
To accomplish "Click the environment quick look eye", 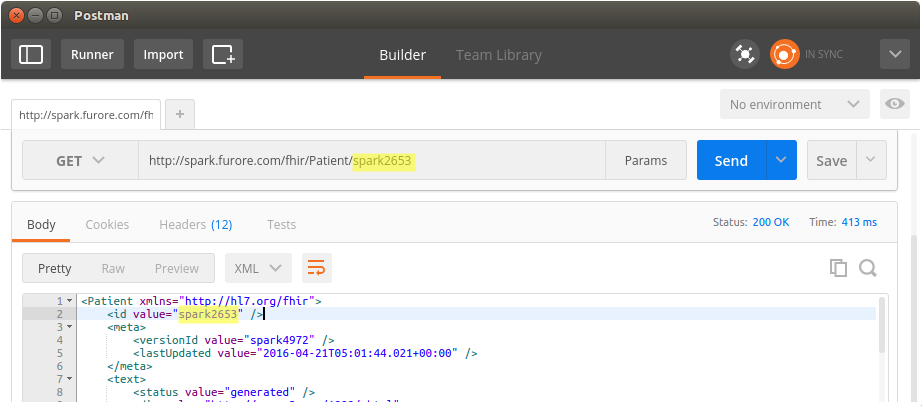I will coord(894,104).
